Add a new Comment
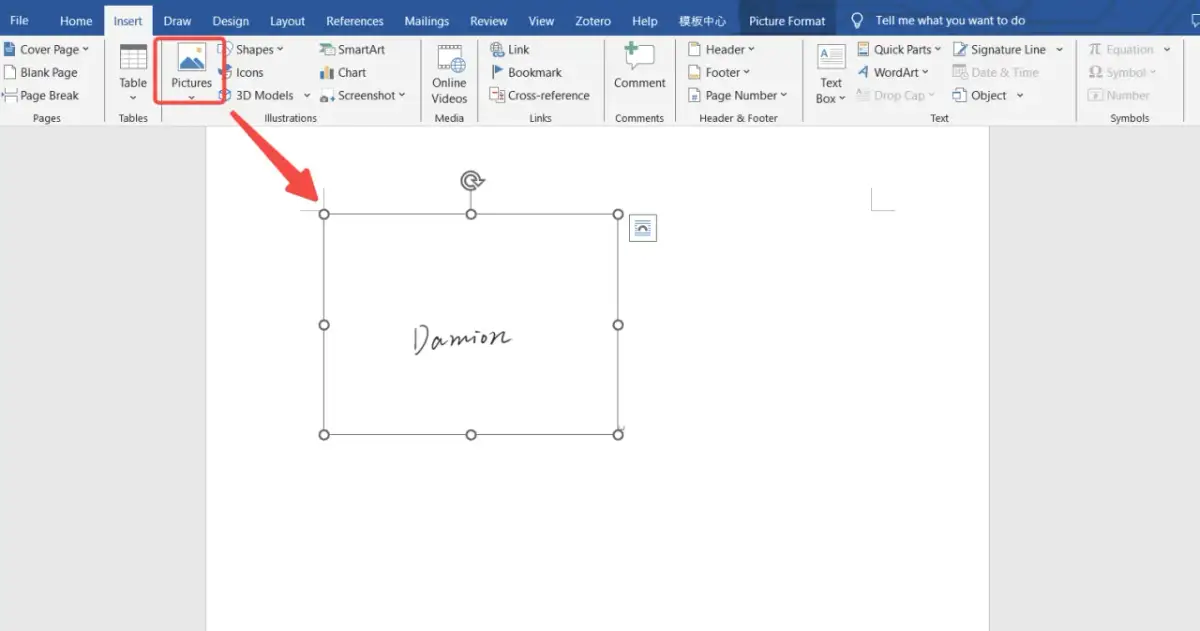The image size is (1200, 631). click(639, 65)
